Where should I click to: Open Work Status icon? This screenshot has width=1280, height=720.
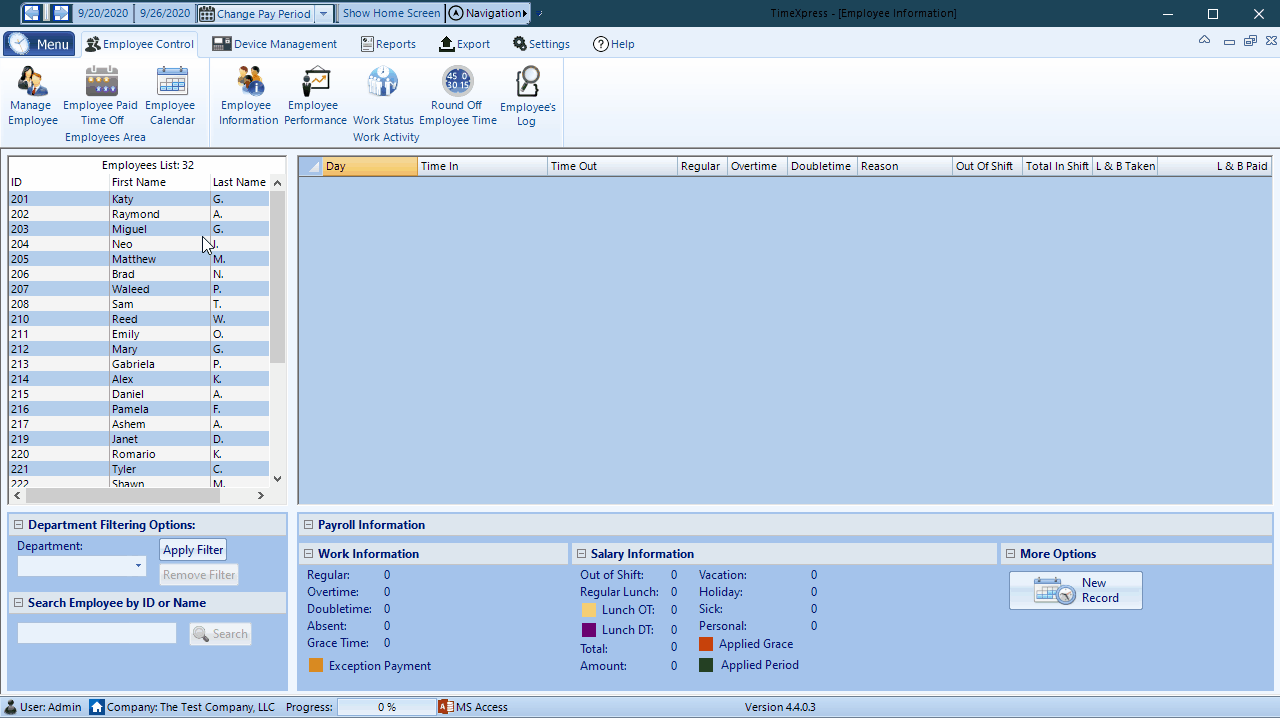(383, 83)
